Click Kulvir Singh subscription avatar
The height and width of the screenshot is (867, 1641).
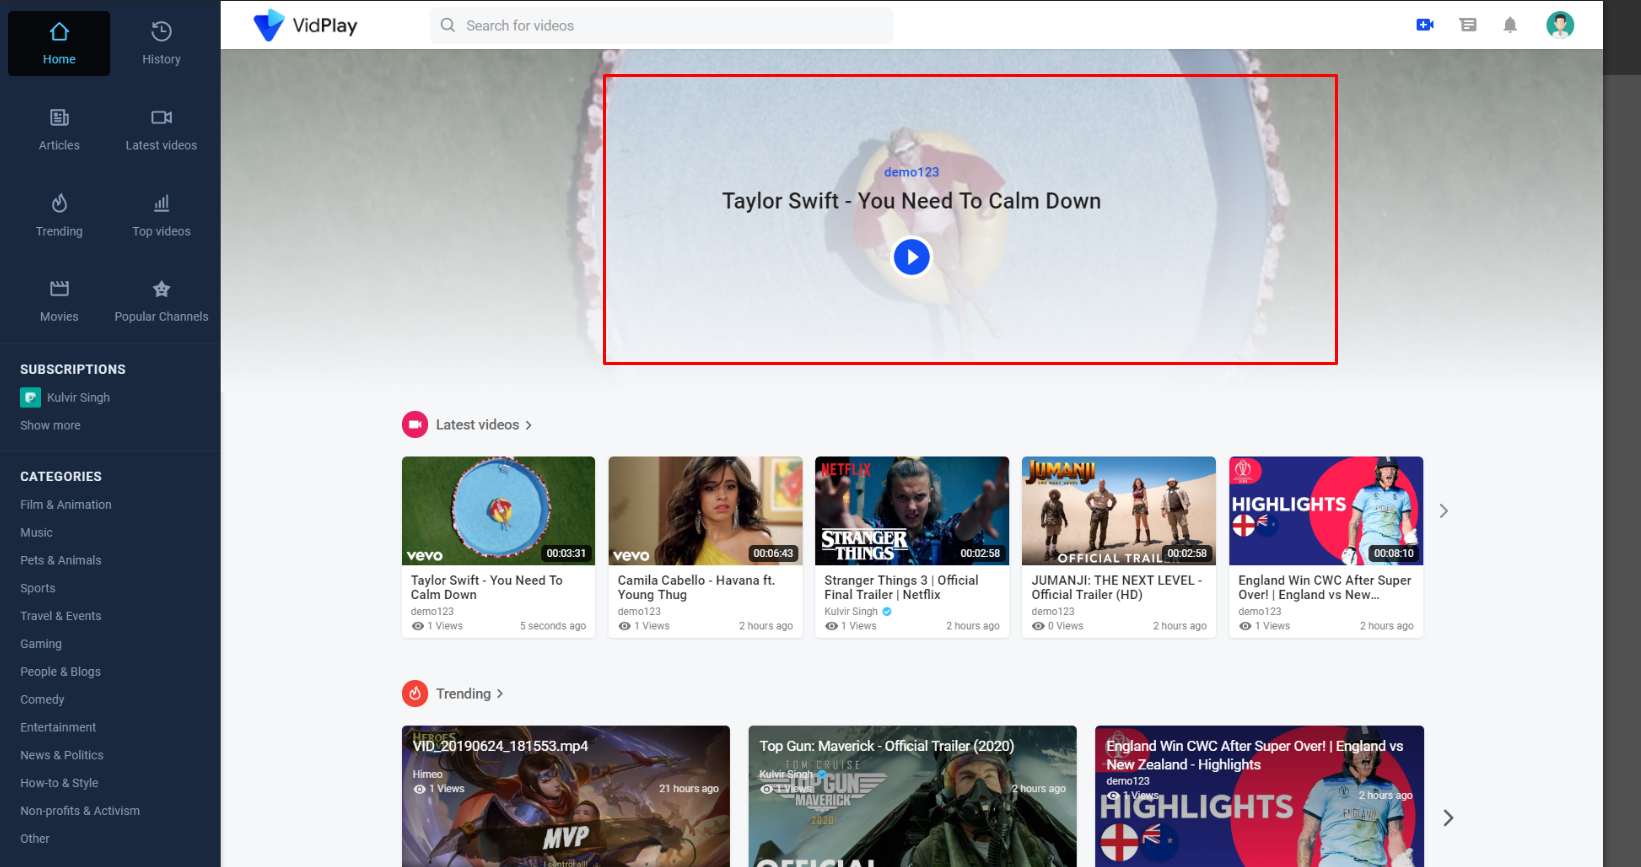coord(30,397)
